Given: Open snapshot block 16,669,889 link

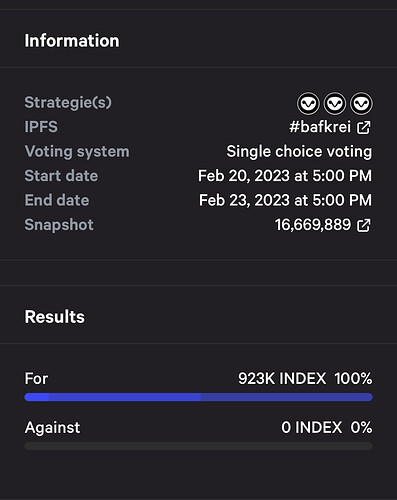Looking at the screenshot, I should 313,225.
